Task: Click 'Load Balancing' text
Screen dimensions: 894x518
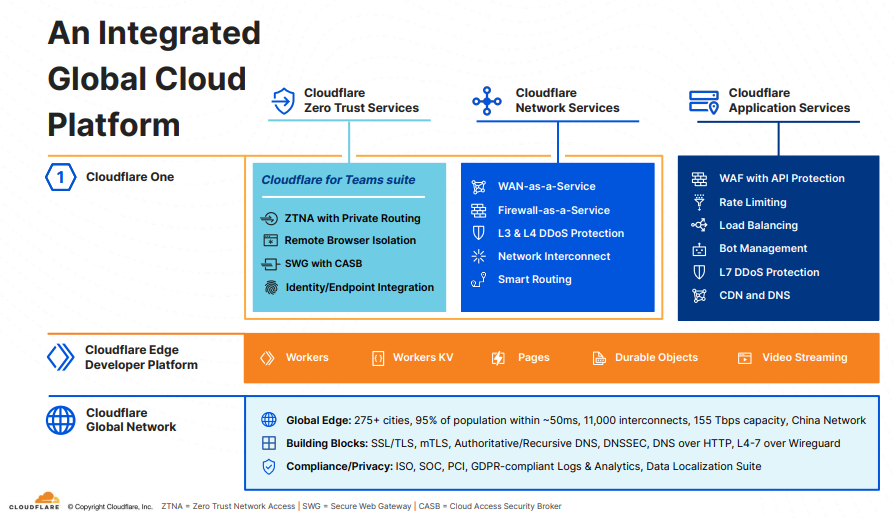Action: pos(758,225)
